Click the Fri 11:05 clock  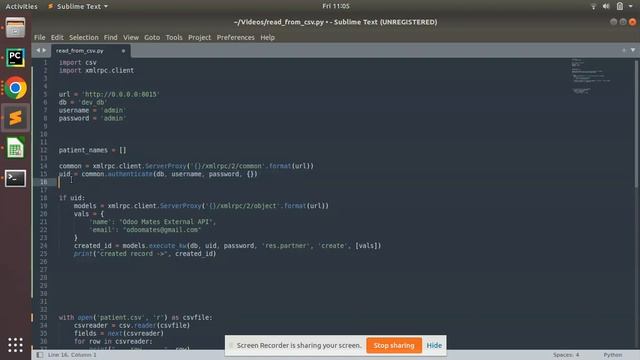point(336,6)
